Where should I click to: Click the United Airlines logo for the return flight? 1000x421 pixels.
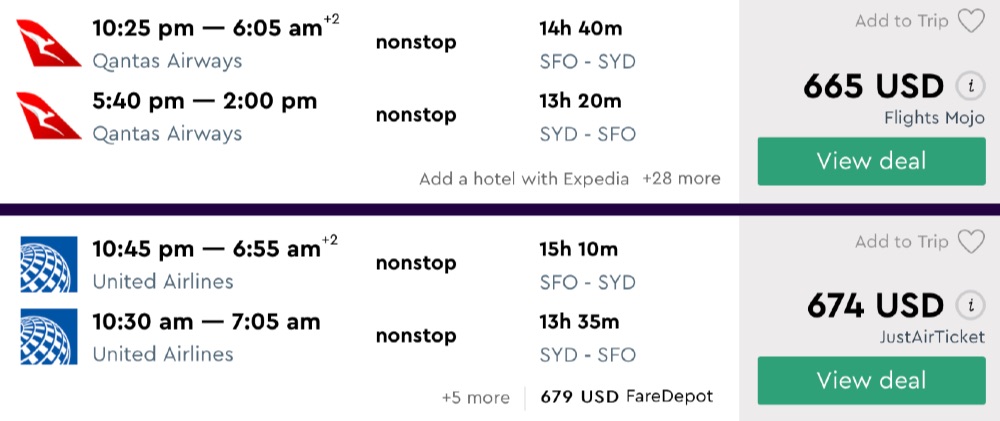[49, 336]
